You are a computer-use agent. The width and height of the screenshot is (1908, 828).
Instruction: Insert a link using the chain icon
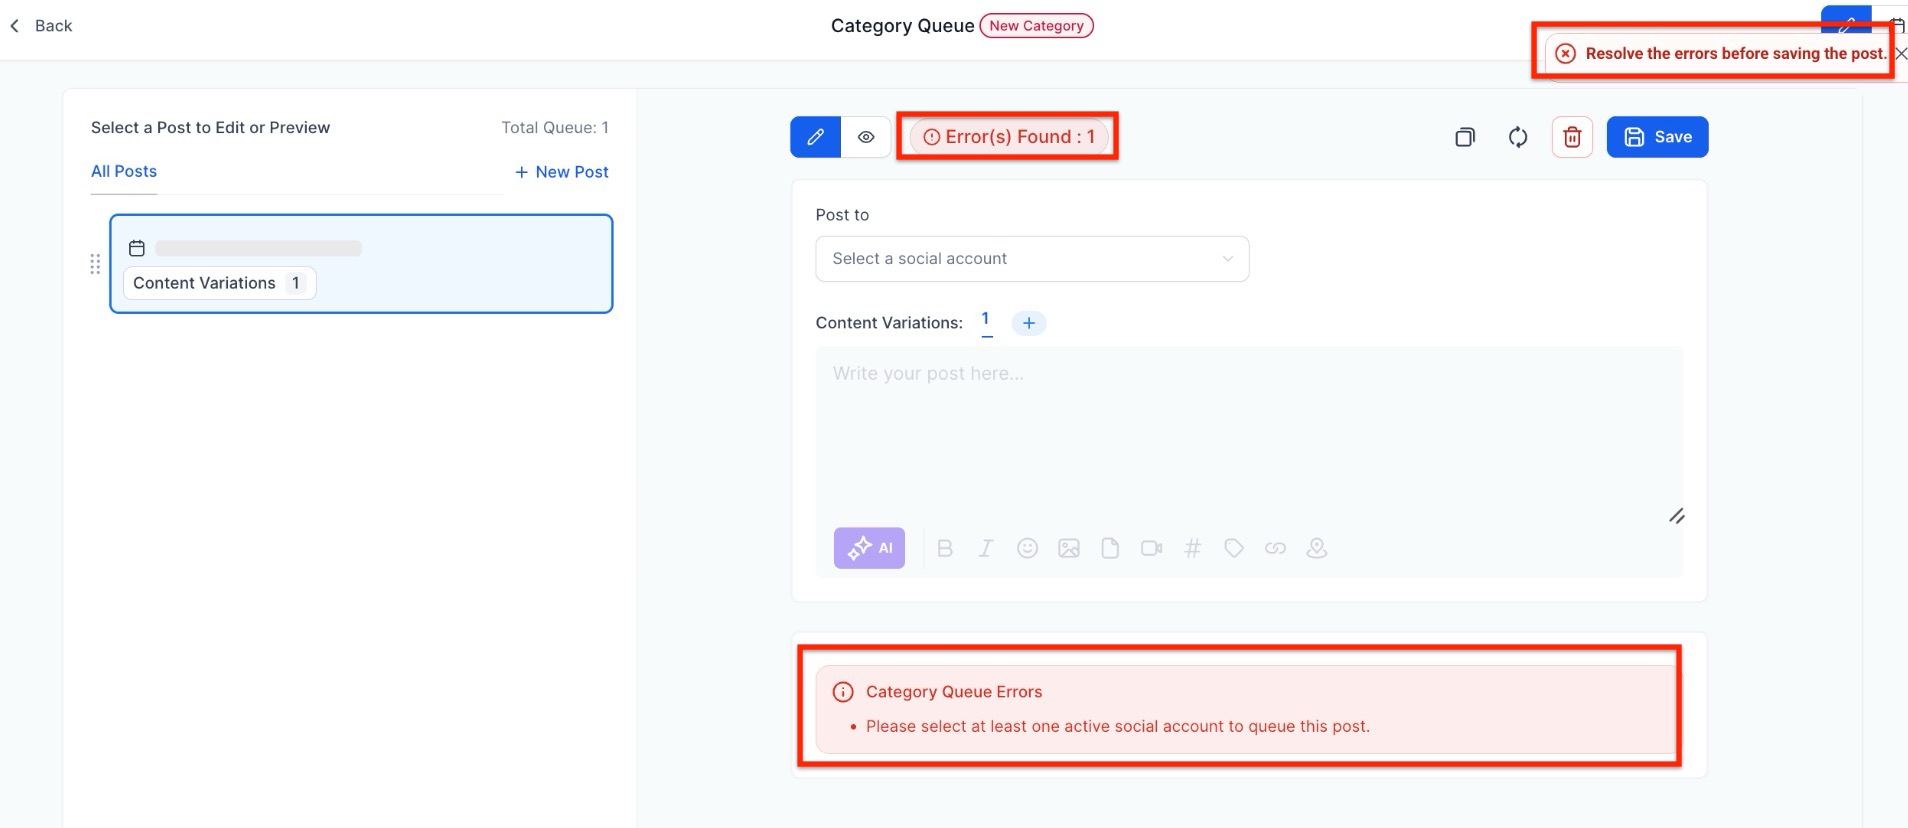1275,548
